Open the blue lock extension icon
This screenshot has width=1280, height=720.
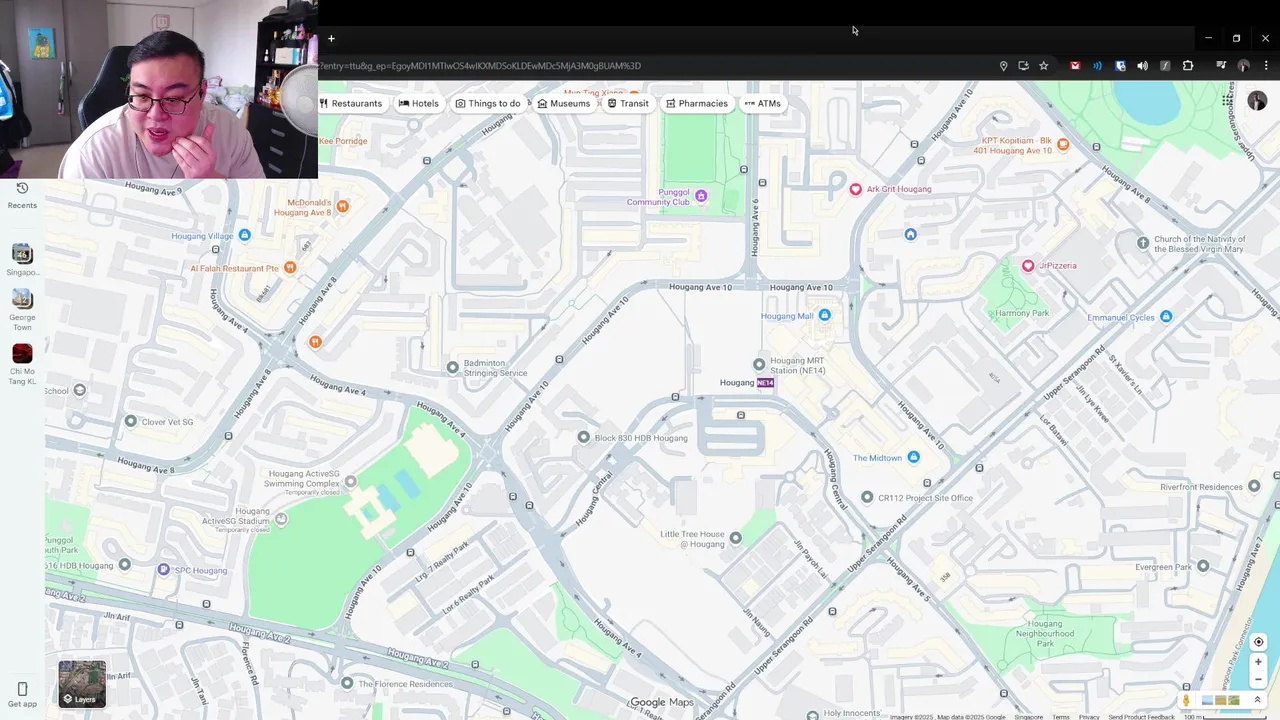1120,66
